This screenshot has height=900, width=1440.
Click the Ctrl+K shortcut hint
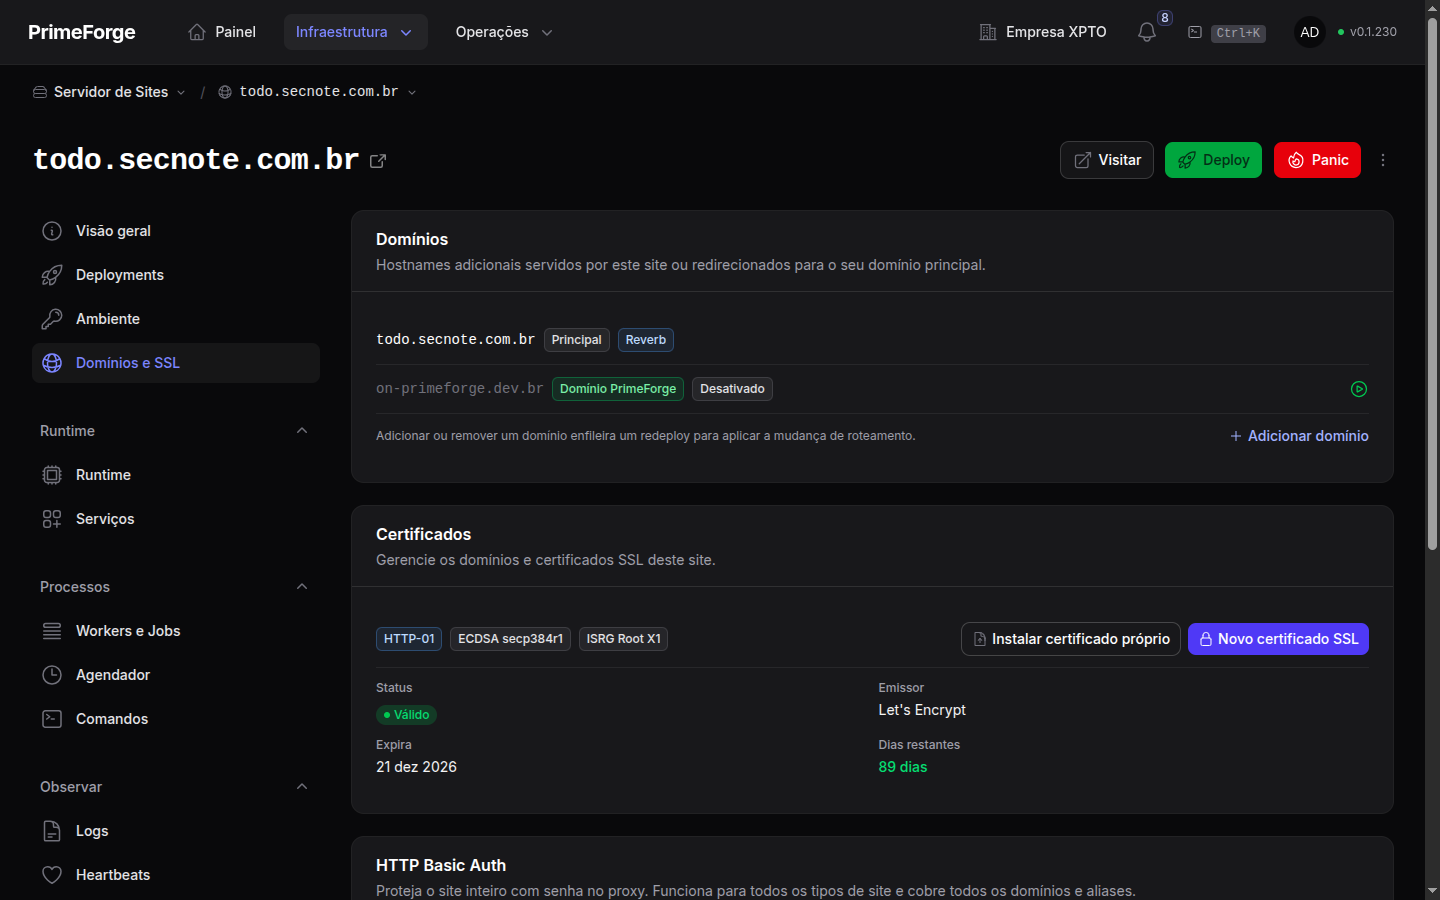(1238, 33)
